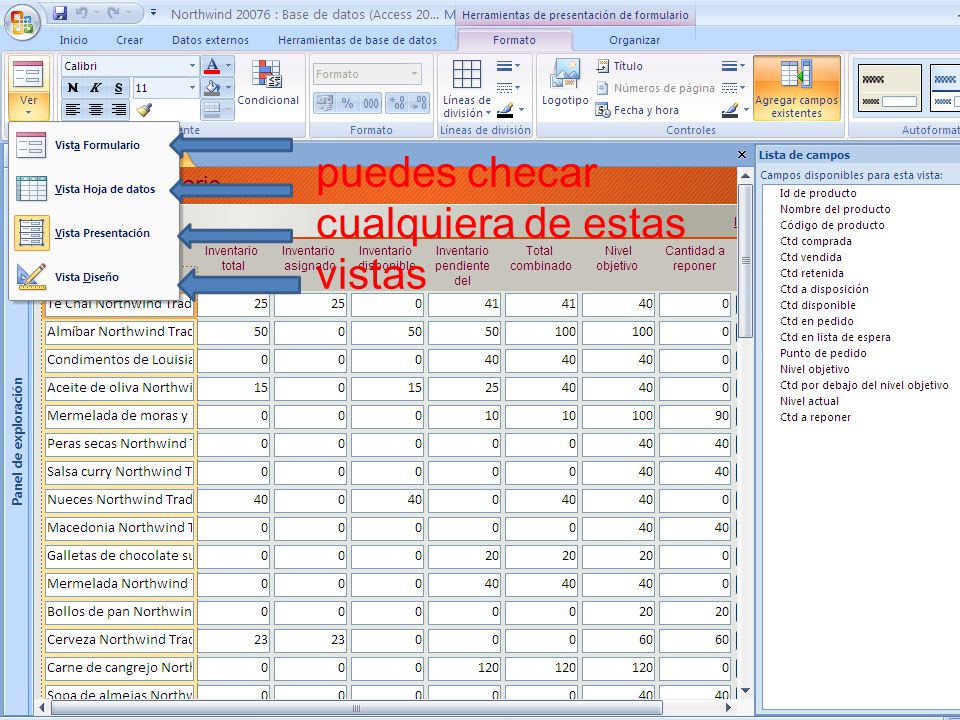
Task: Open the Datos externos tab
Action: click(210, 40)
